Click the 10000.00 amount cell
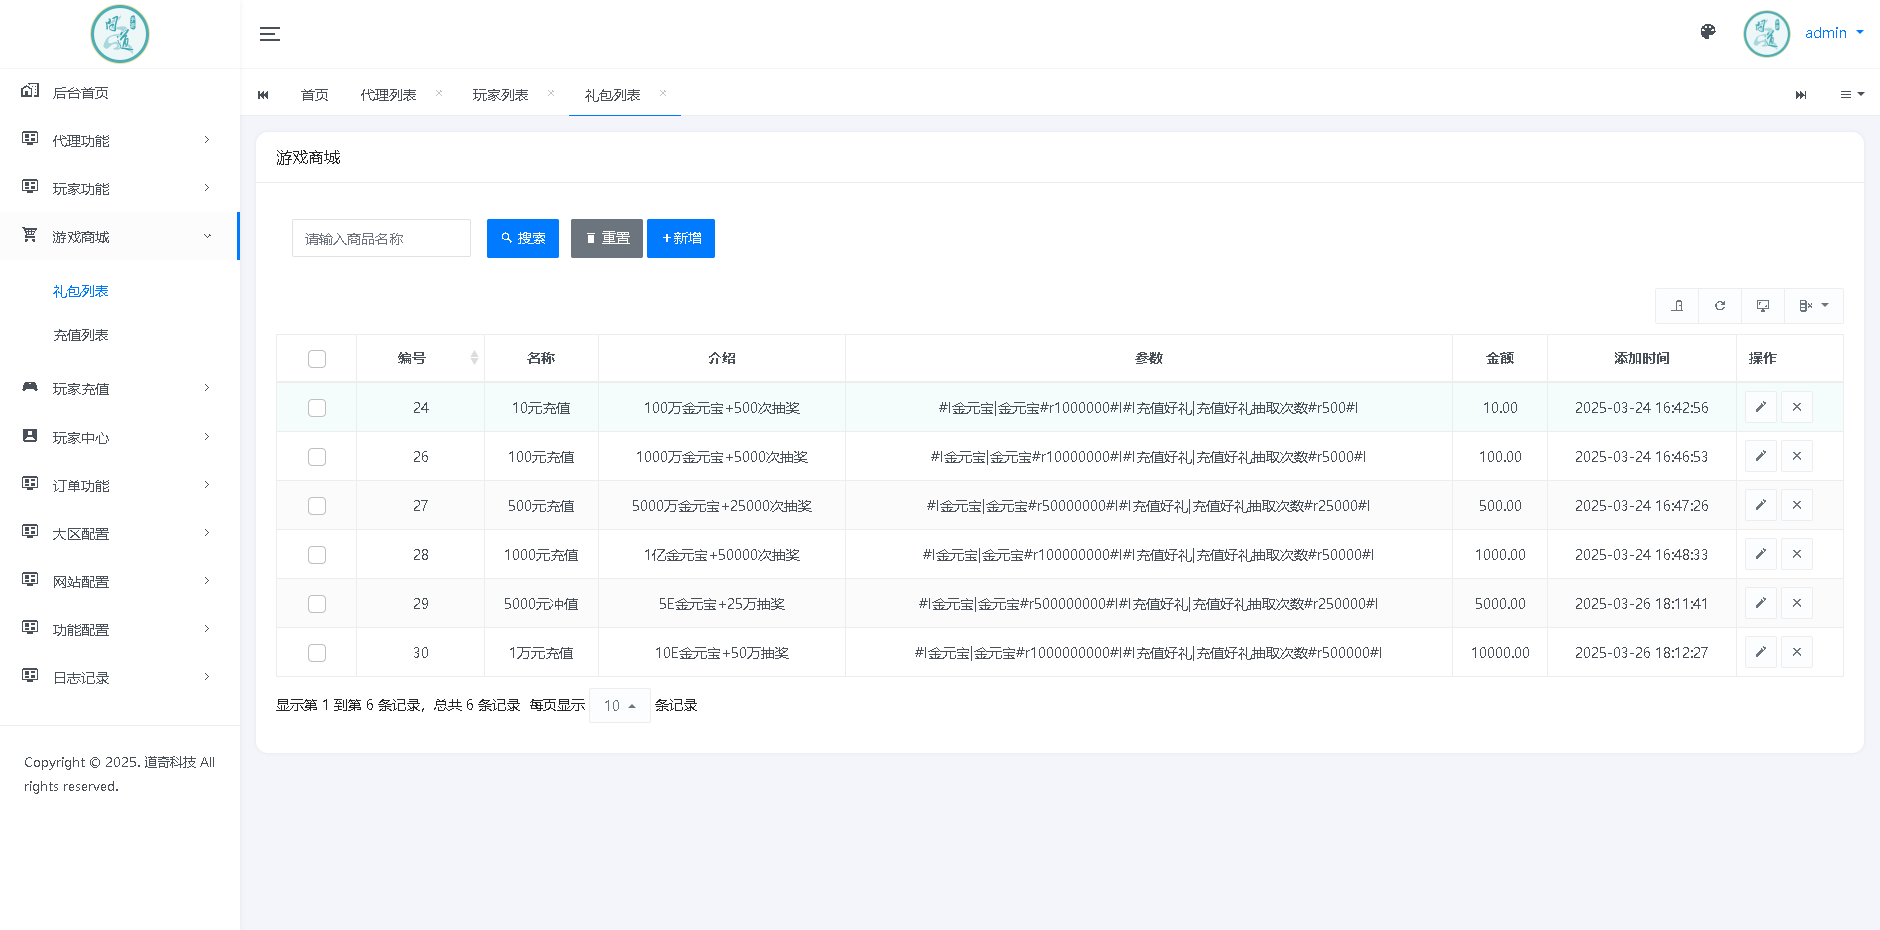1880x930 pixels. tap(1500, 653)
